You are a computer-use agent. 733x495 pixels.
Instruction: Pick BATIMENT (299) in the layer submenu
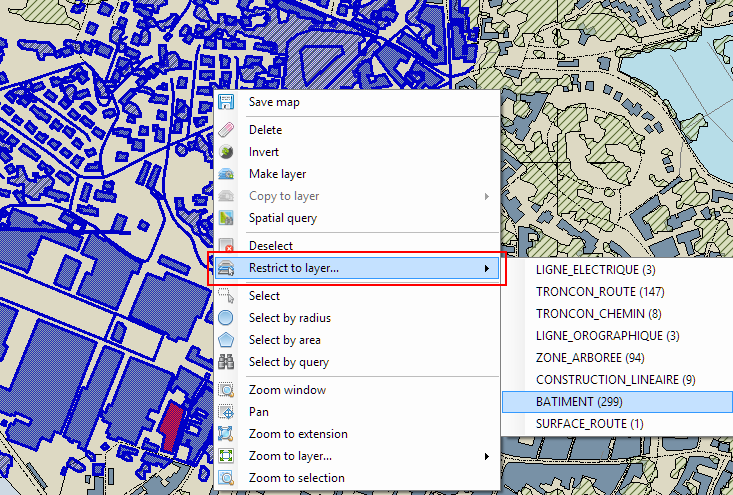coord(578,401)
